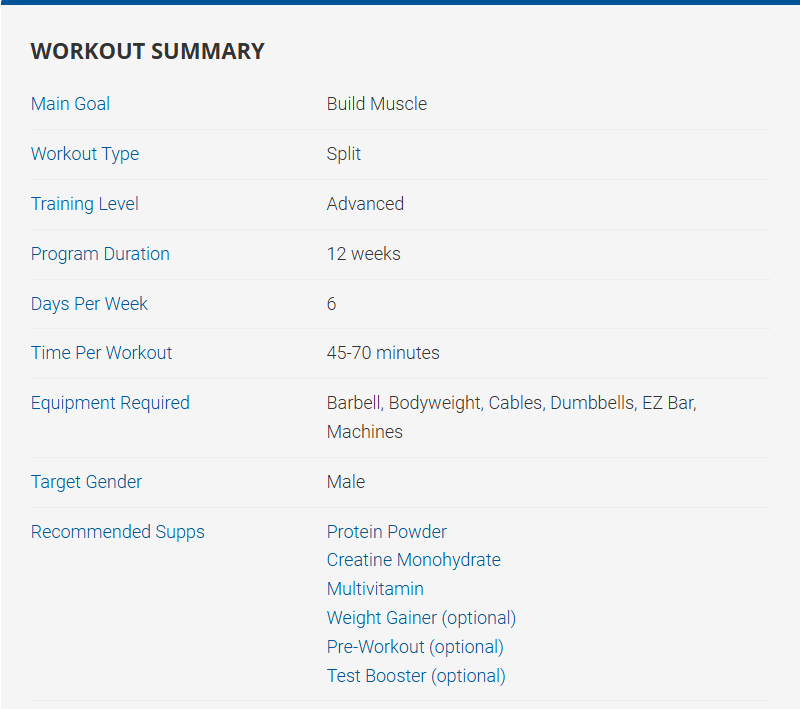The image size is (800, 709).
Task: Click the 12 weeks duration value
Action: (x=363, y=254)
